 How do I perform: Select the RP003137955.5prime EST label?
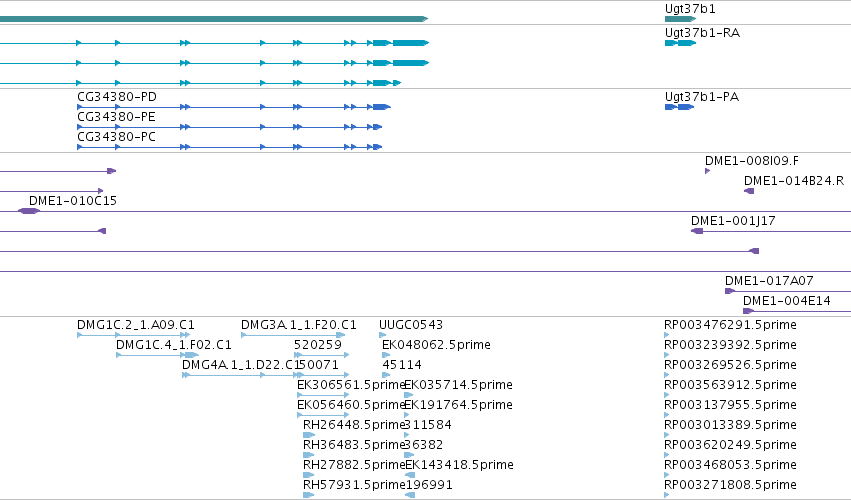click(x=731, y=406)
